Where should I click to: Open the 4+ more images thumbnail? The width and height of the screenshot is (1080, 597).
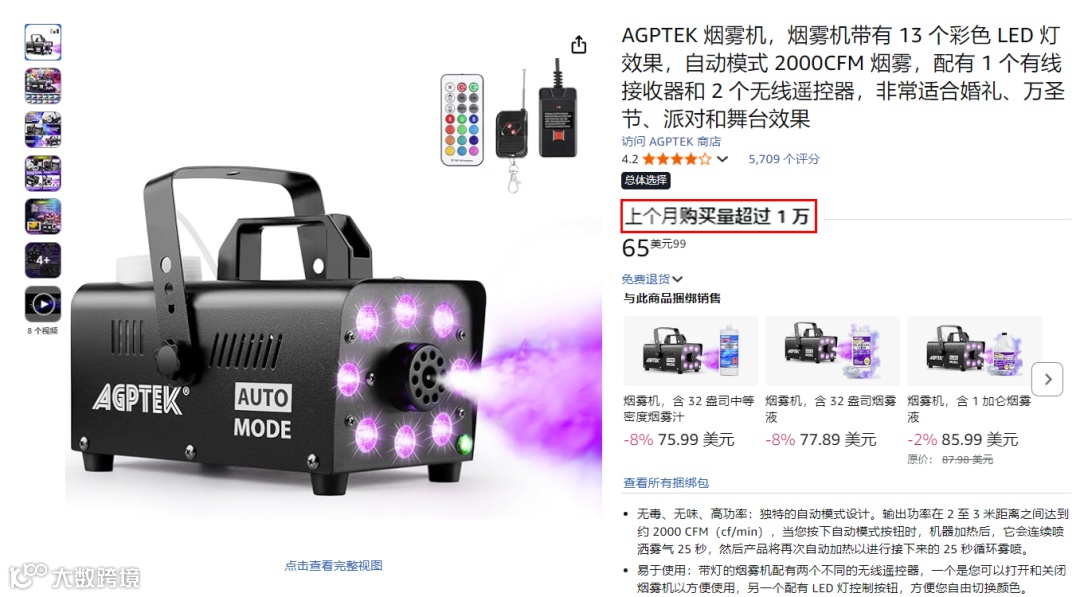coord(43,260)
